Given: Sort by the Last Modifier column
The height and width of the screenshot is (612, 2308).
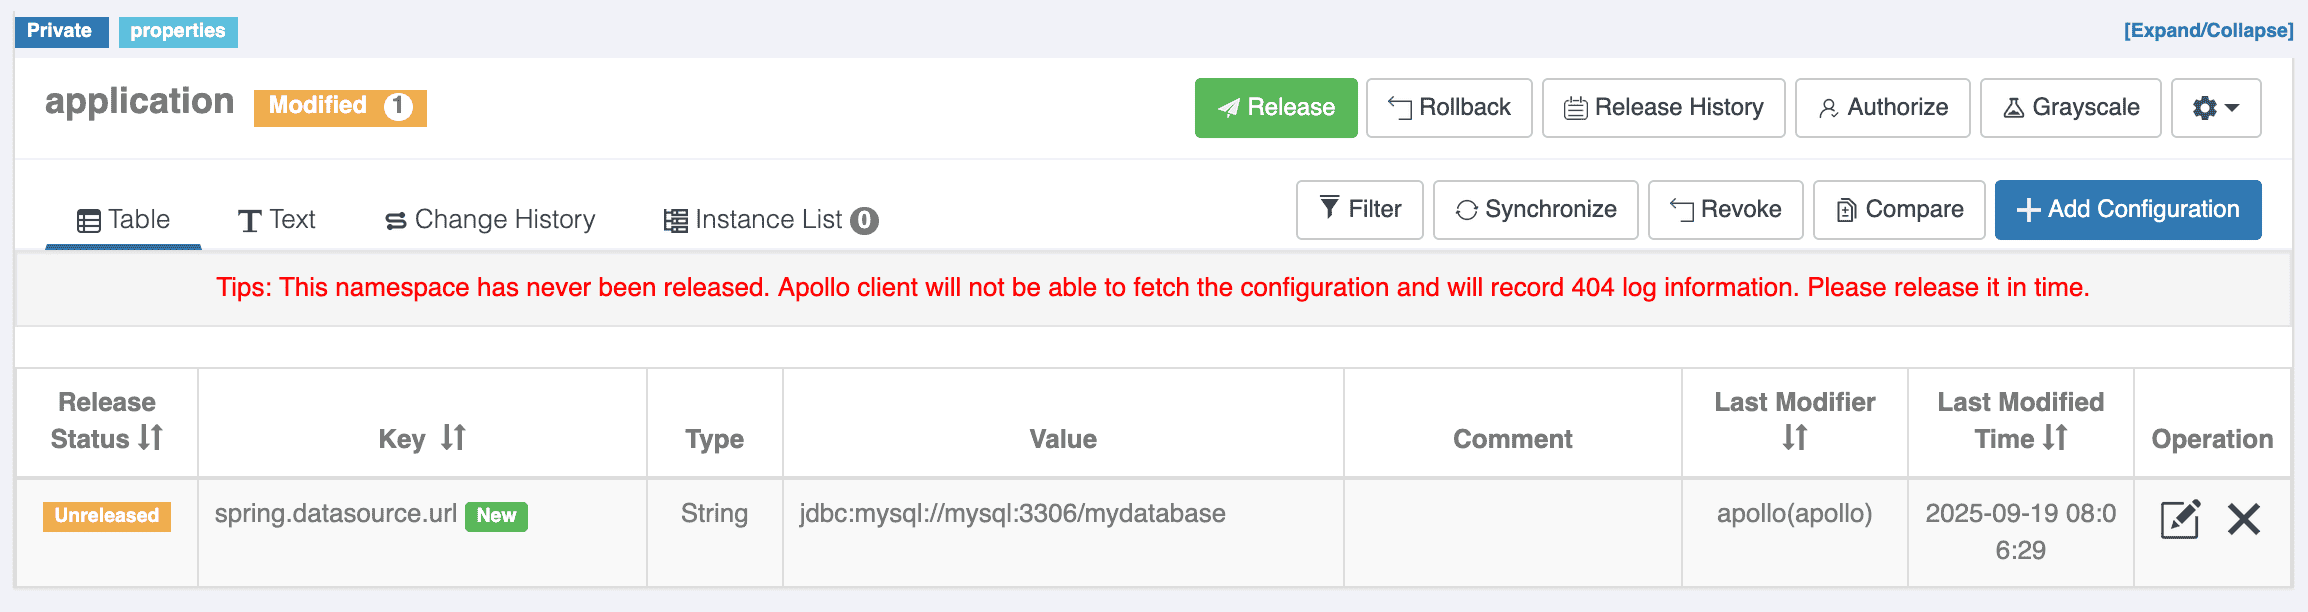Looking at the screenshot, I should click(x=1794, y=438).
